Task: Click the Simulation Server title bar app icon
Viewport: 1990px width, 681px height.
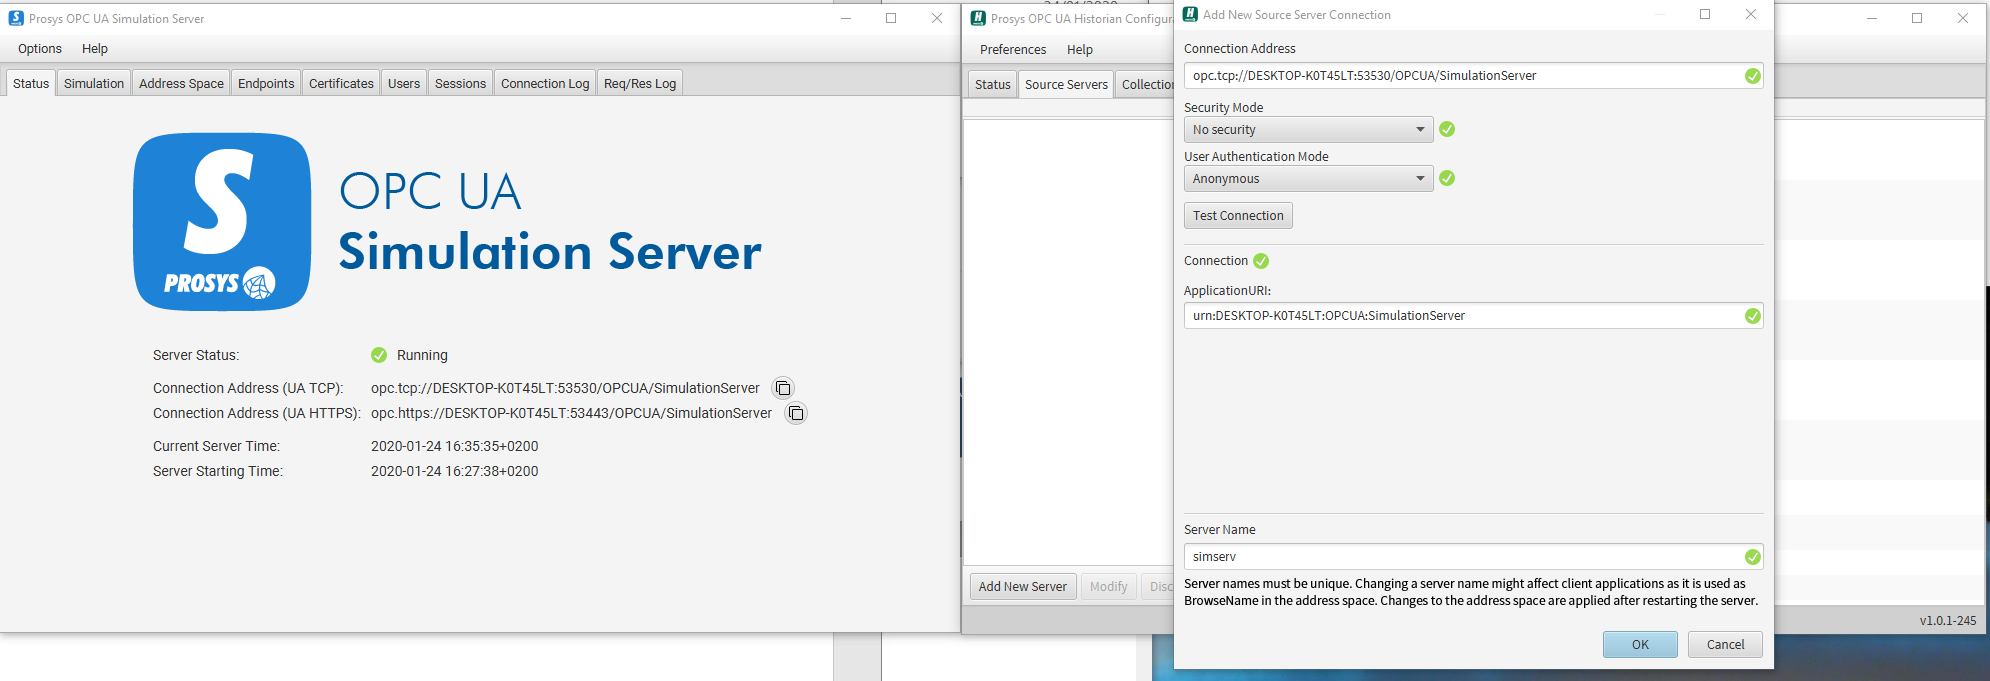Action: point(16,18)
